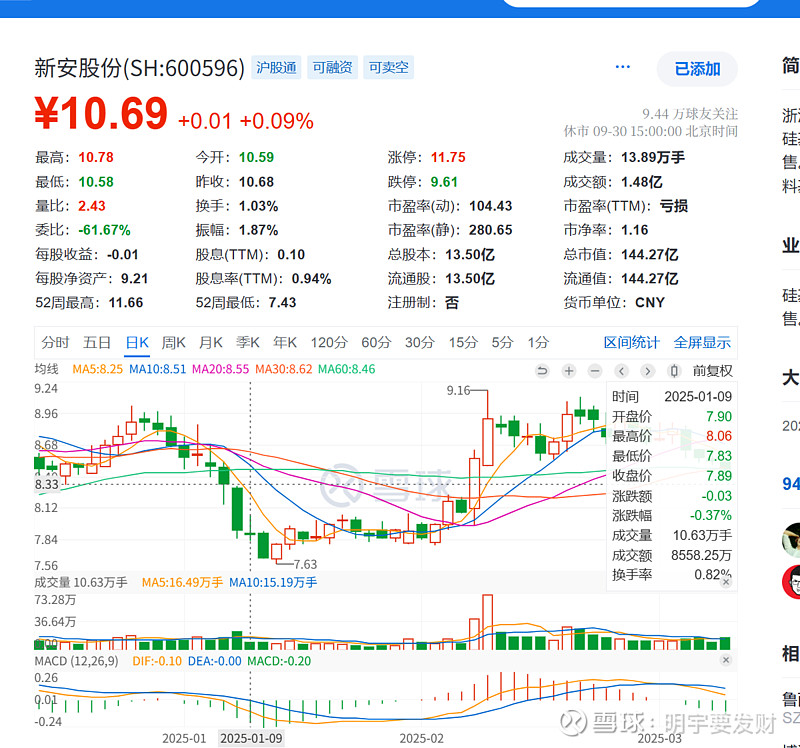The height and width of the screenshot is (748, 800).
Task: Click the candlestick style icon
Action: click(674, 371)
